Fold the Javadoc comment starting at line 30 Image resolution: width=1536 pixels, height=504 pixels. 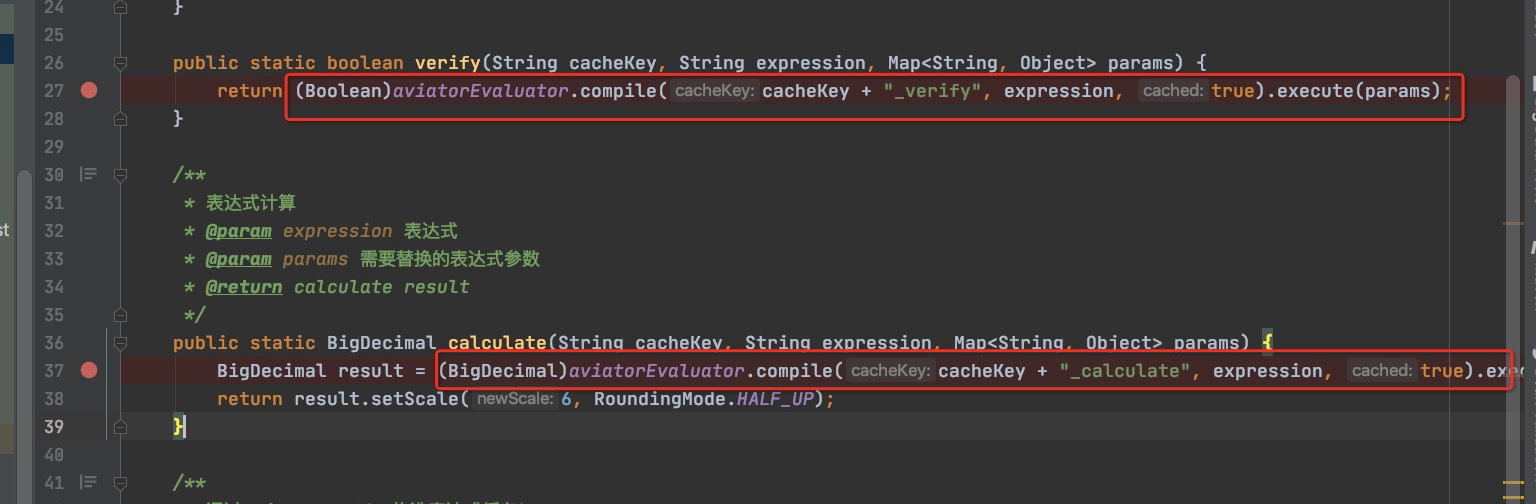121,175
